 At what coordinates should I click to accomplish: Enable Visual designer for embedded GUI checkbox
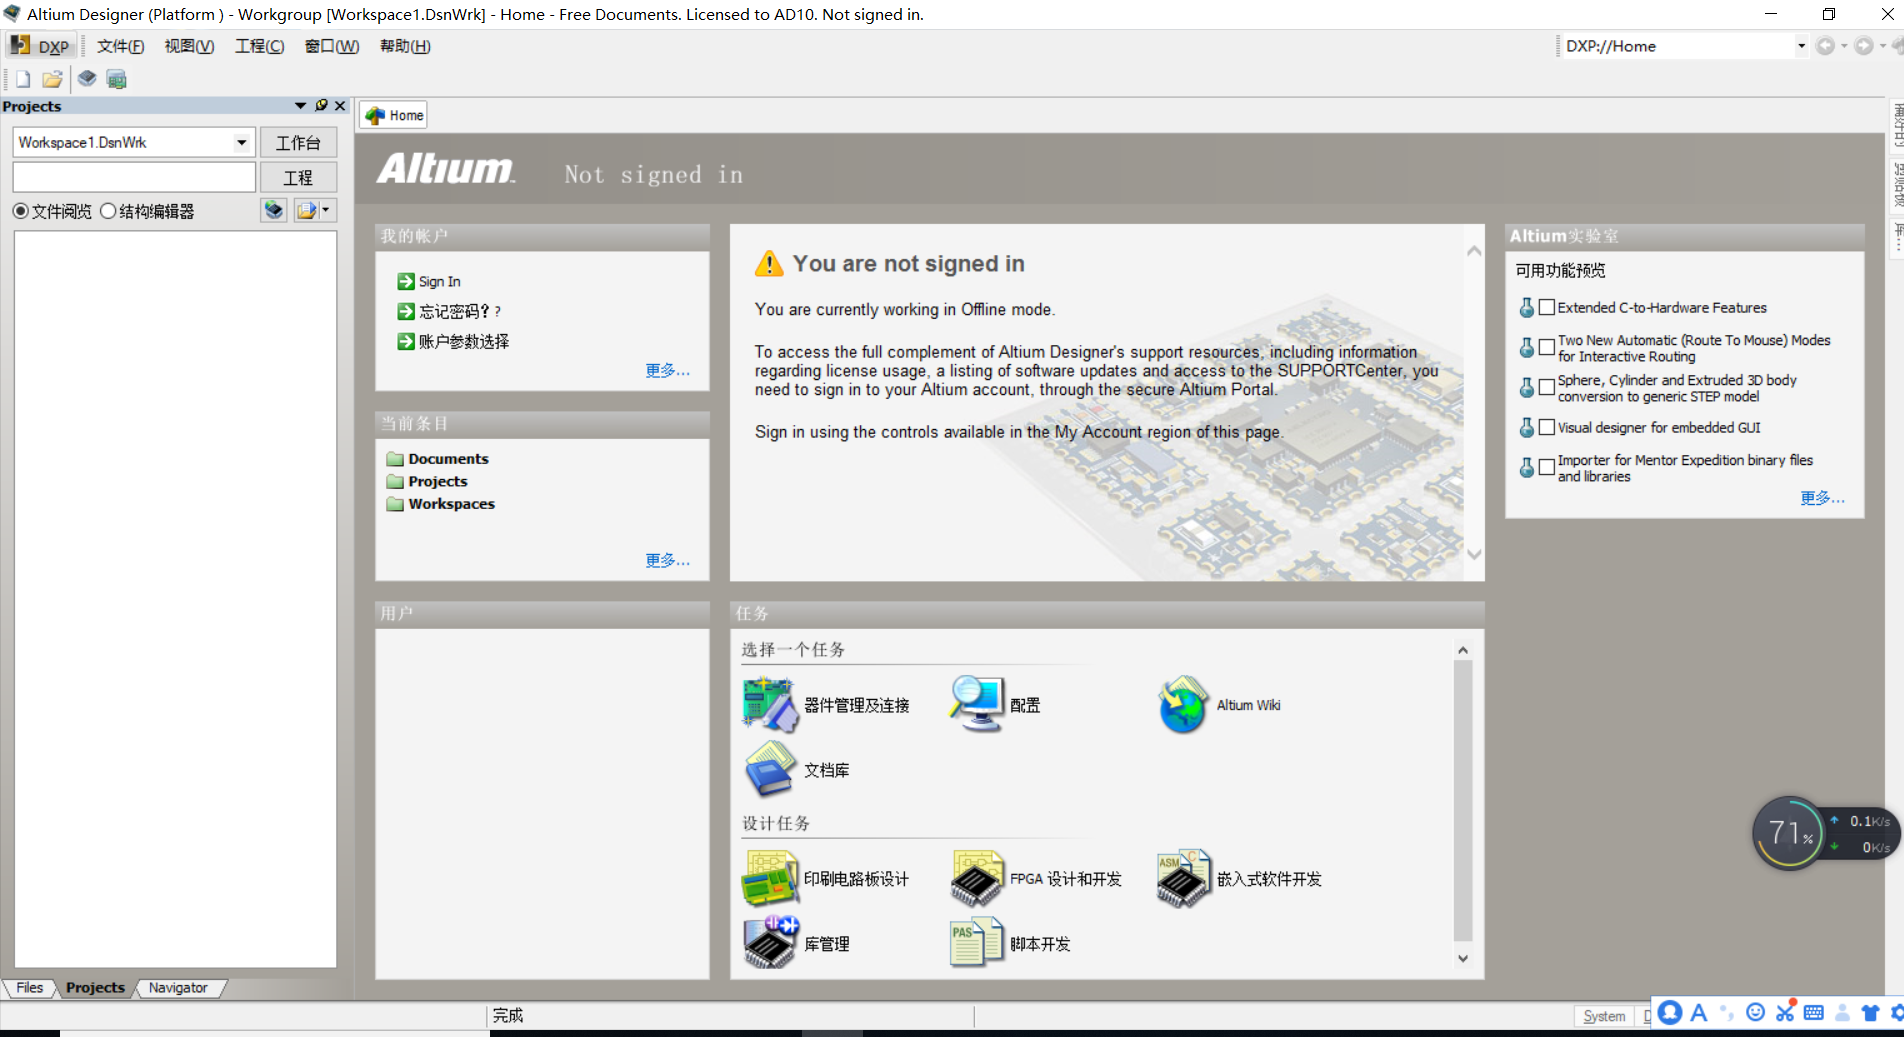coord(1547,427)
